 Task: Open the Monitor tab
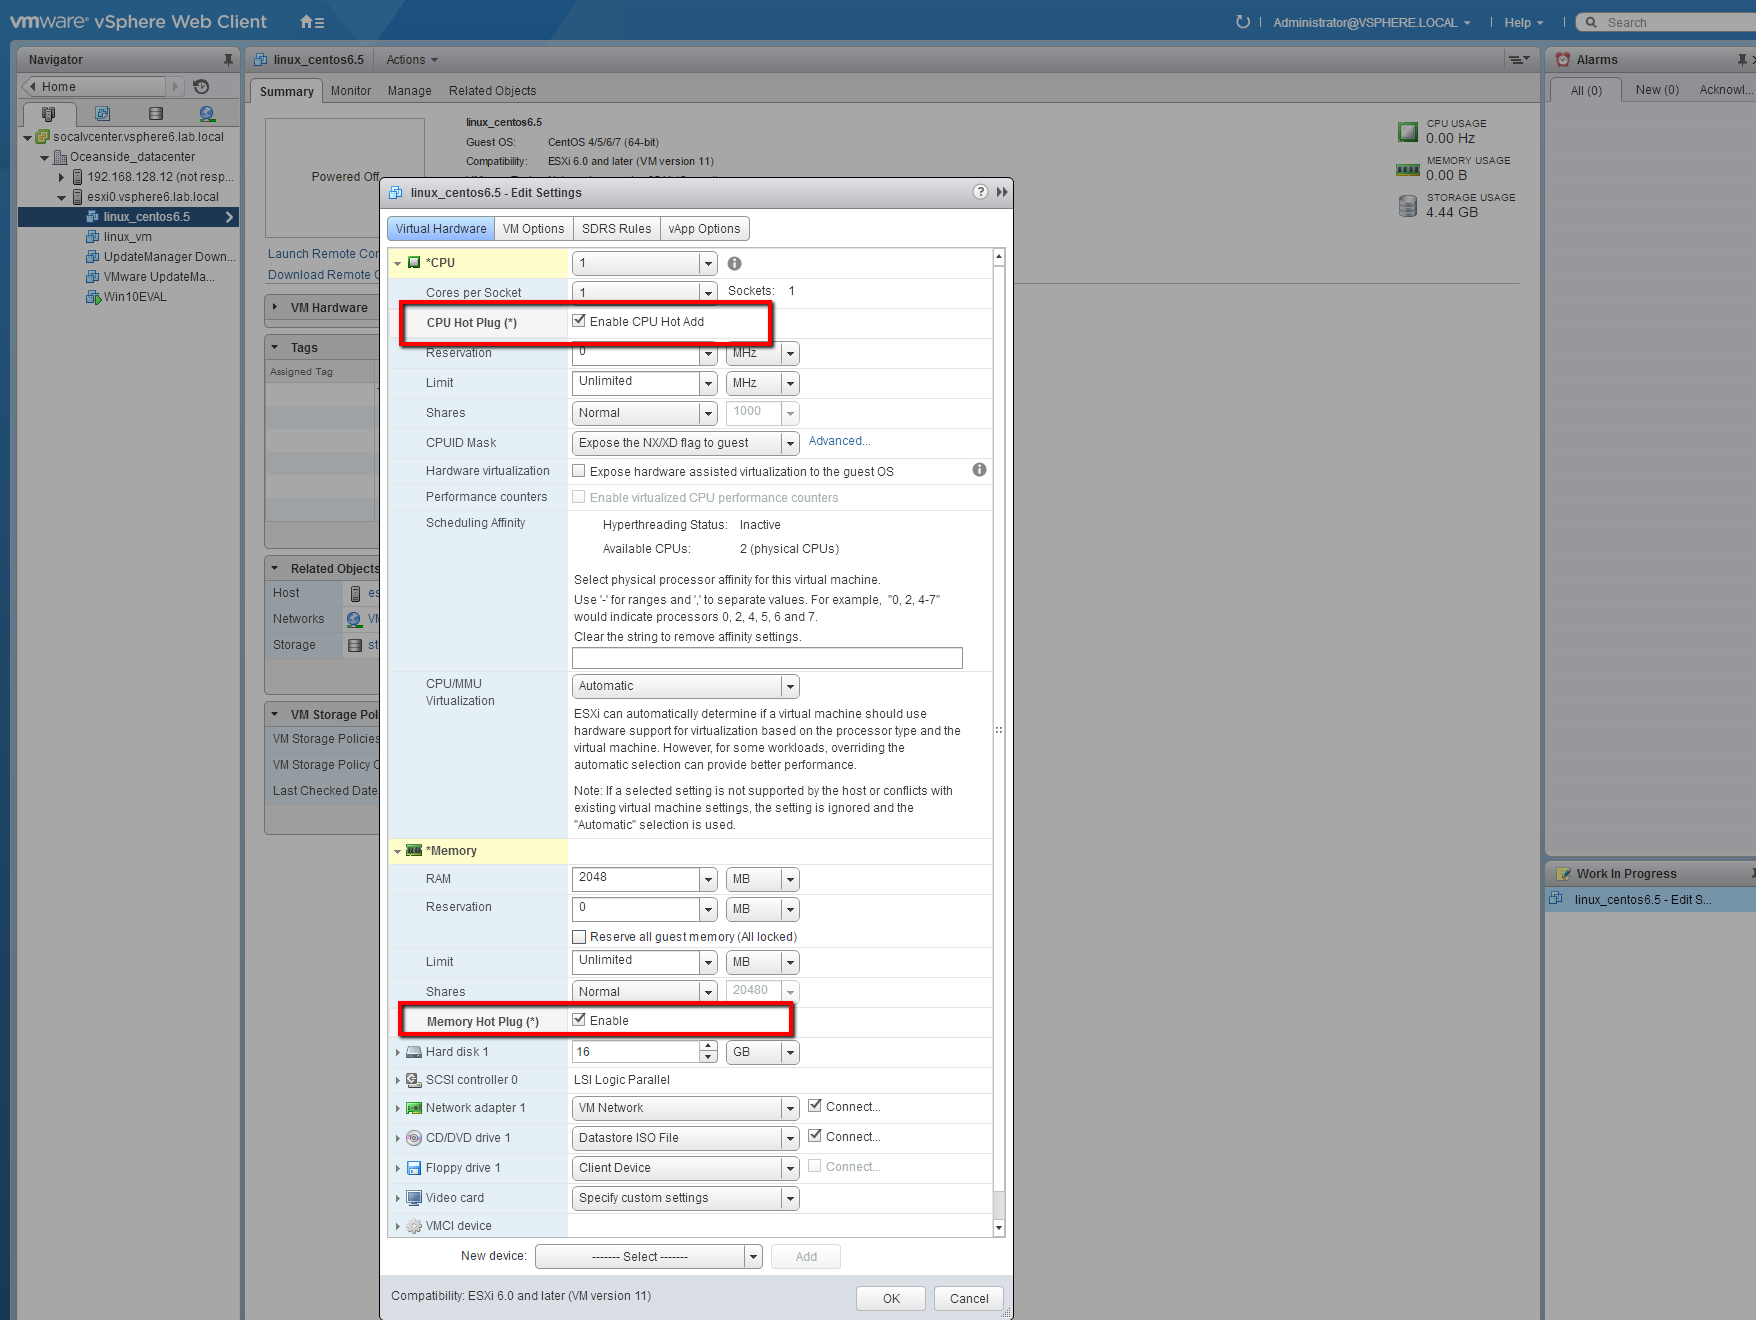click(351, 91)
